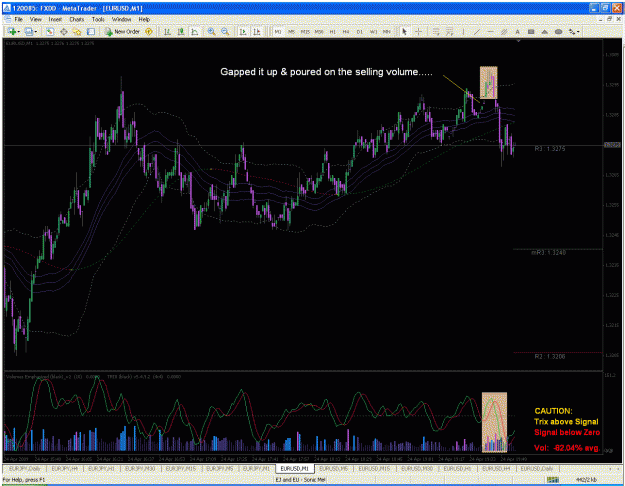
Task: Switch to bar chart display
Action: (x=167, y=31)
